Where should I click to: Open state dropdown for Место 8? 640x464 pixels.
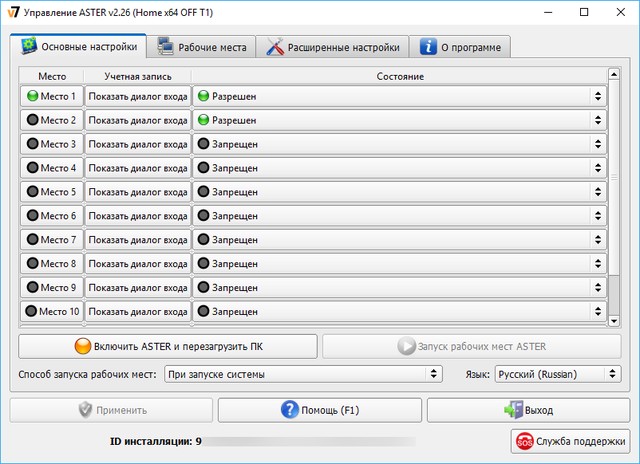(400, 264)
